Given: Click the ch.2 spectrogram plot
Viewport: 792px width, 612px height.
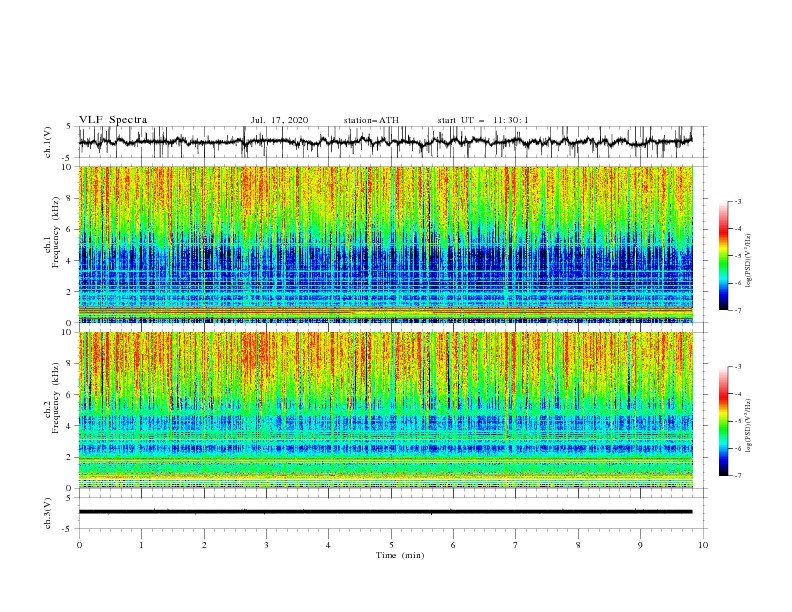Looking at the screenshot, I should point(385,410).
